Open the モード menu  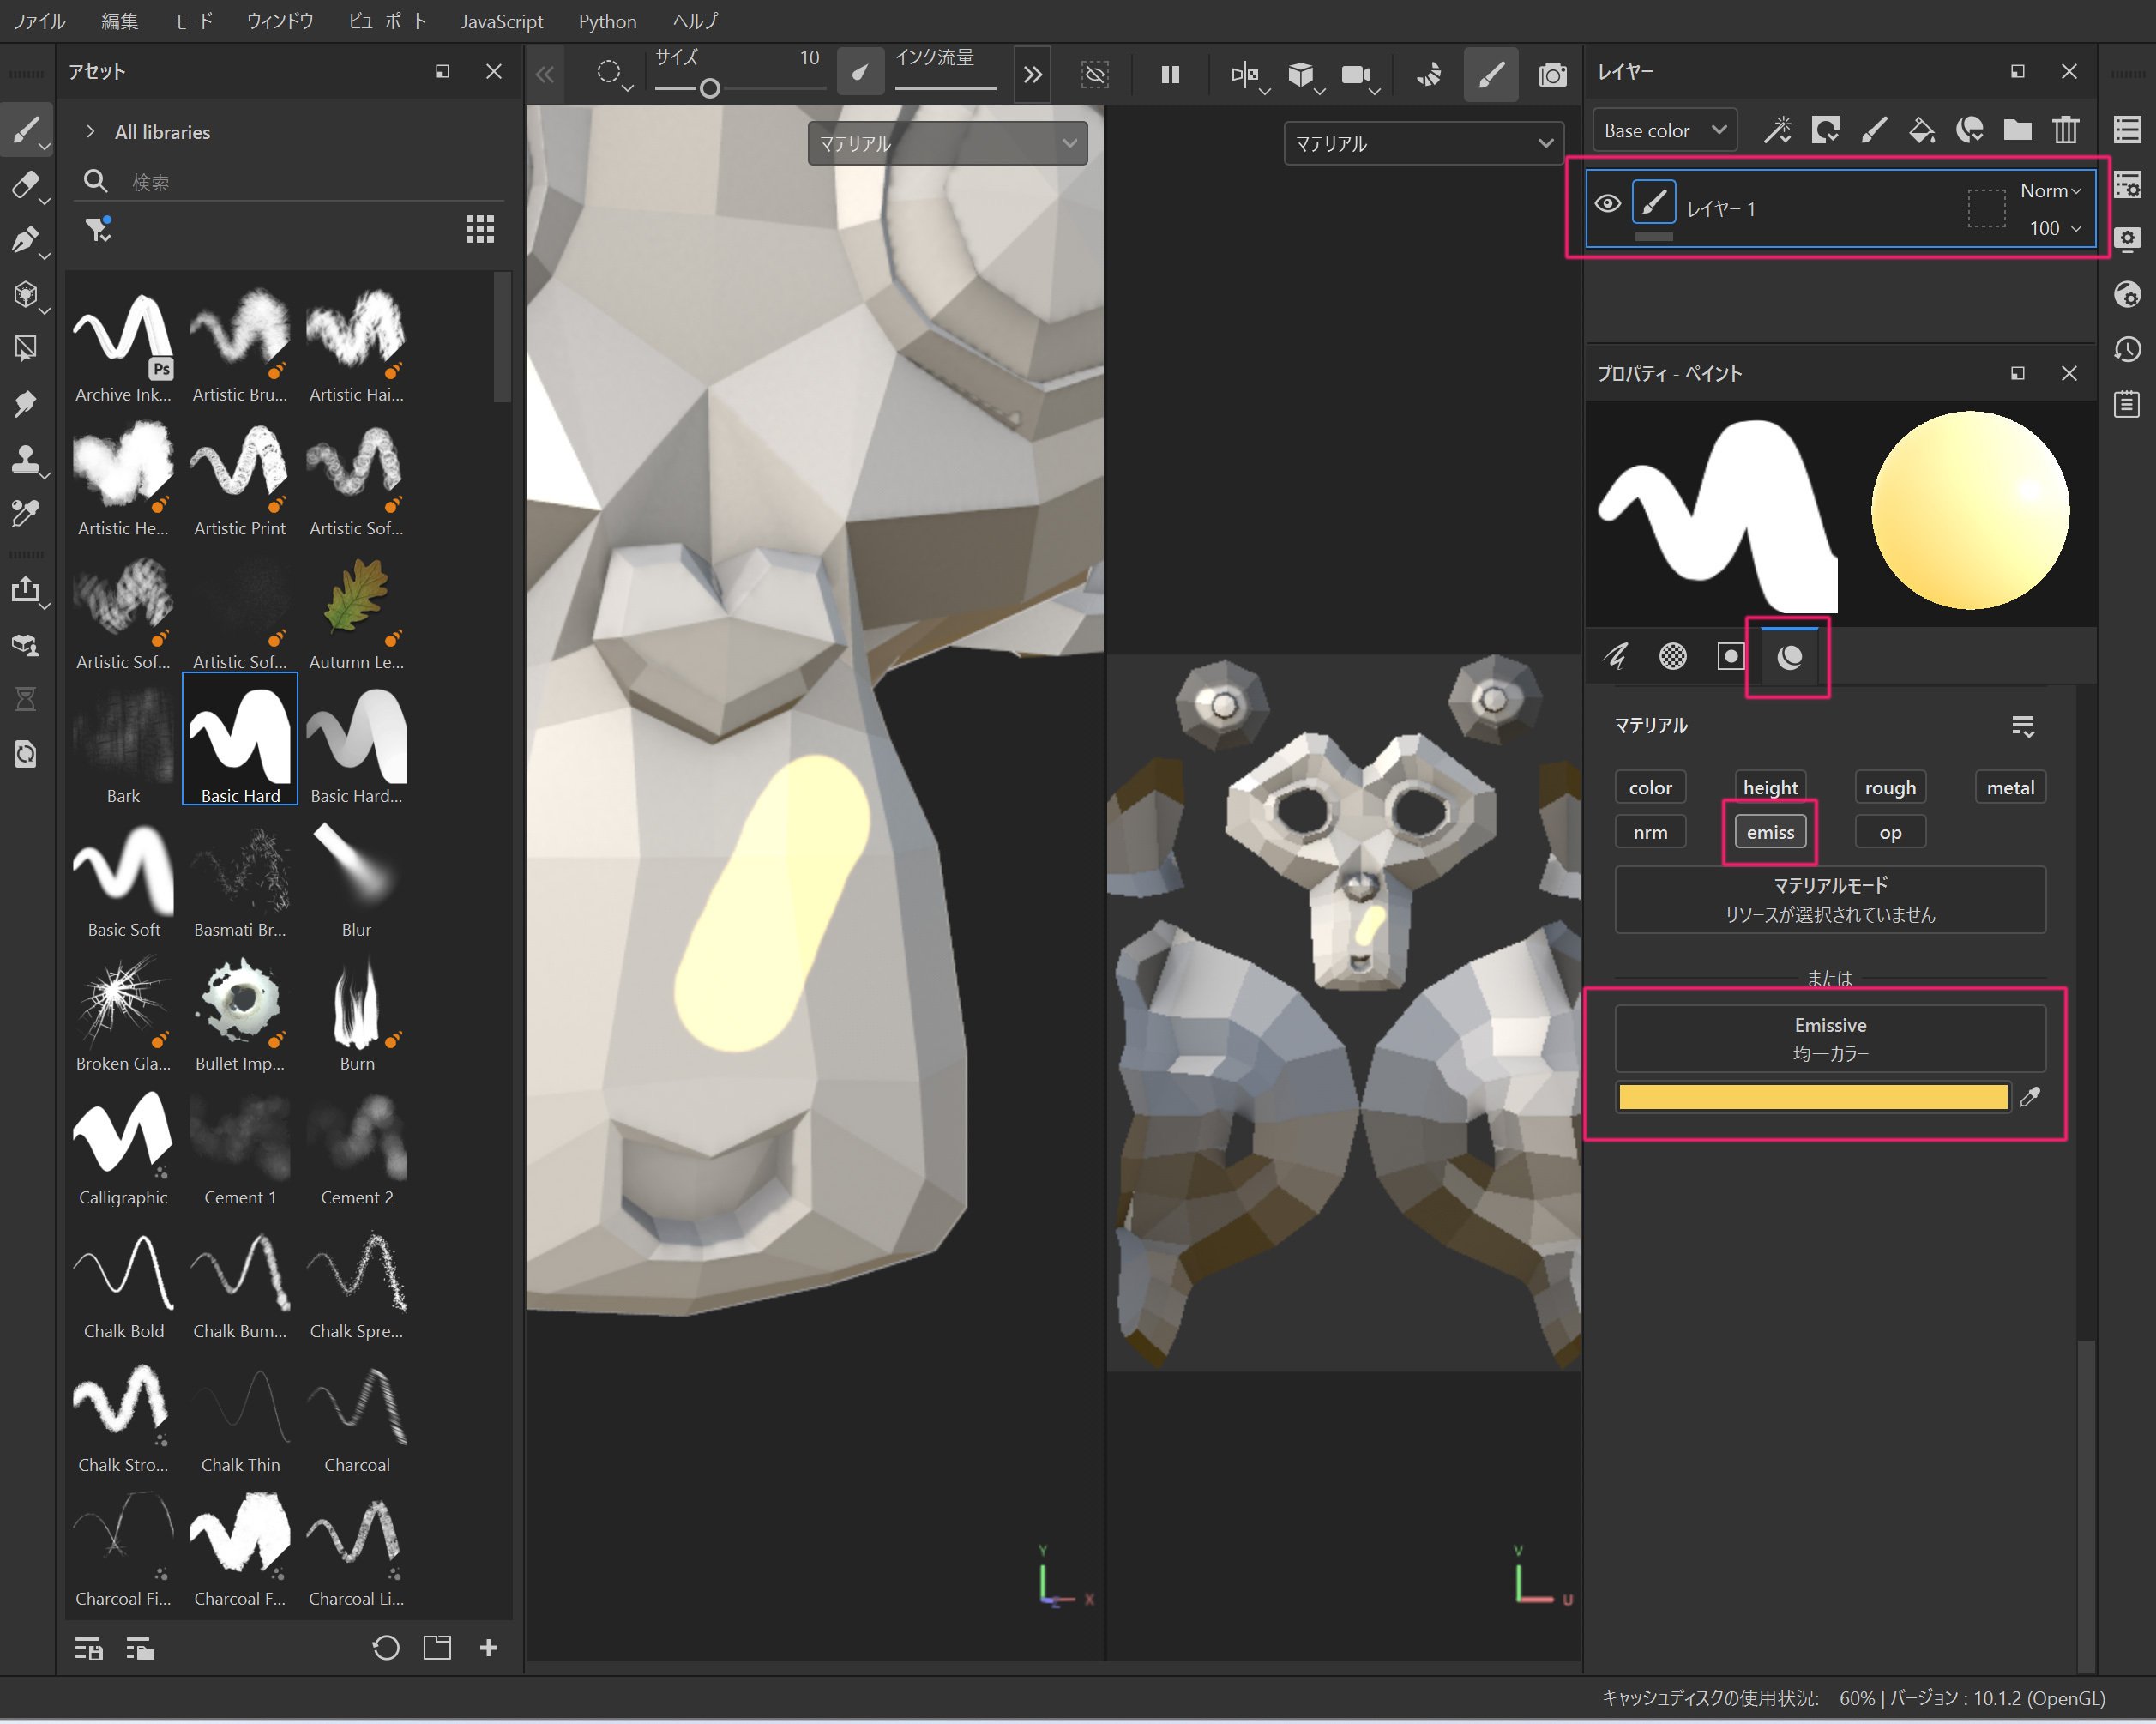192,21
